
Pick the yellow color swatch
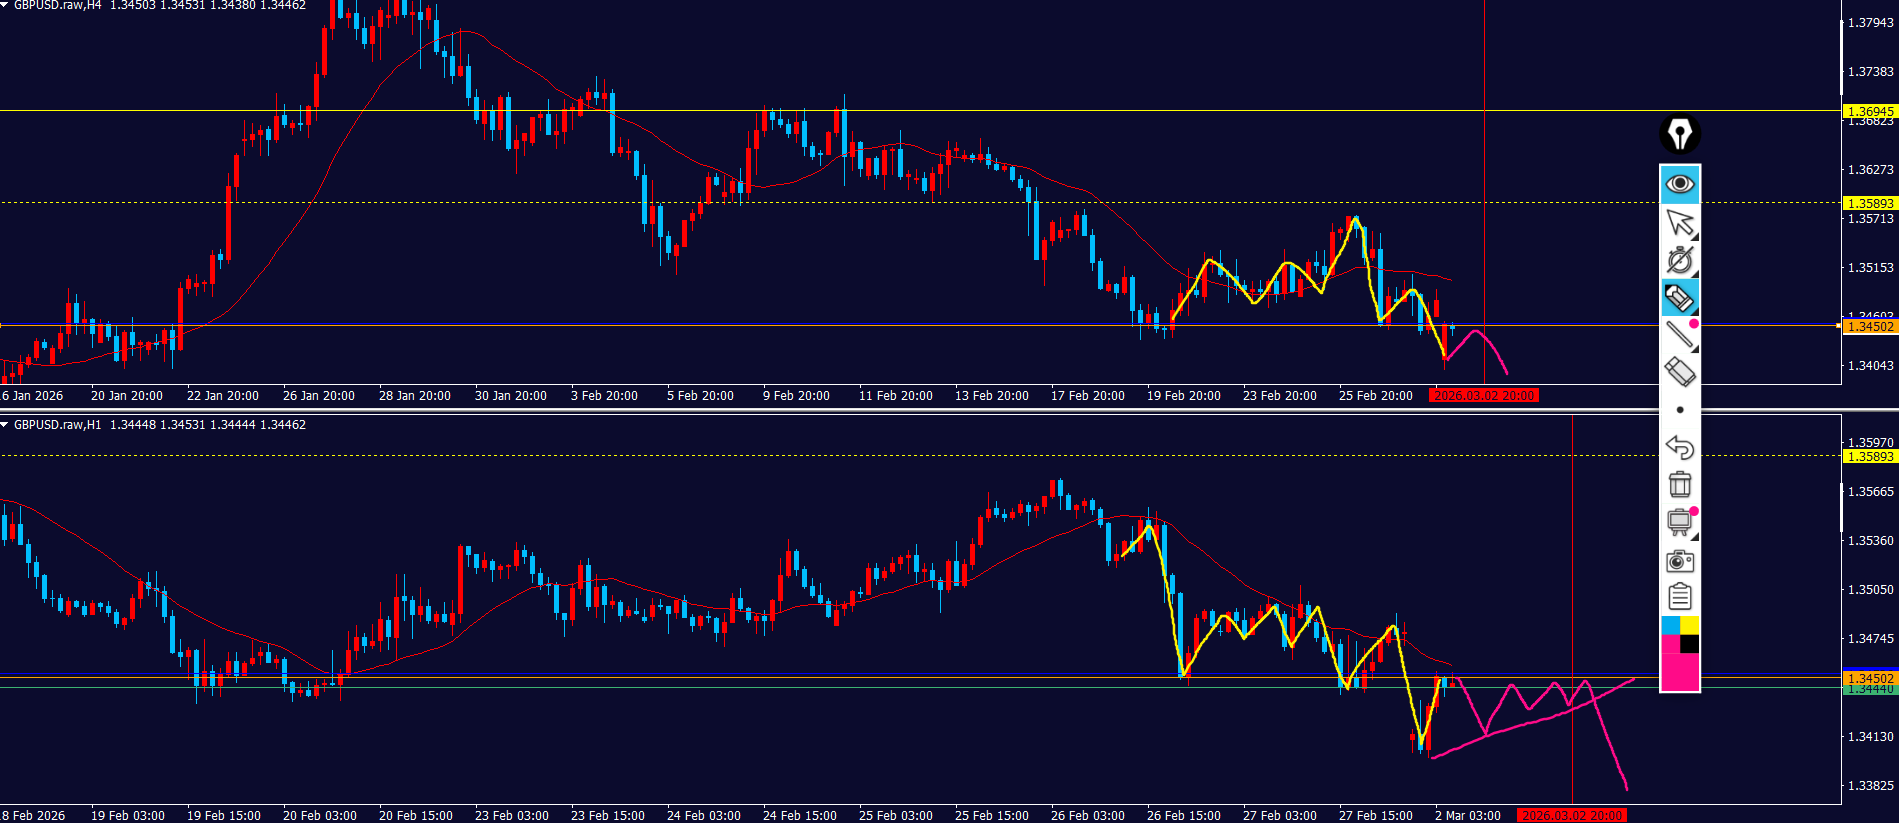tap(1690, 626)
